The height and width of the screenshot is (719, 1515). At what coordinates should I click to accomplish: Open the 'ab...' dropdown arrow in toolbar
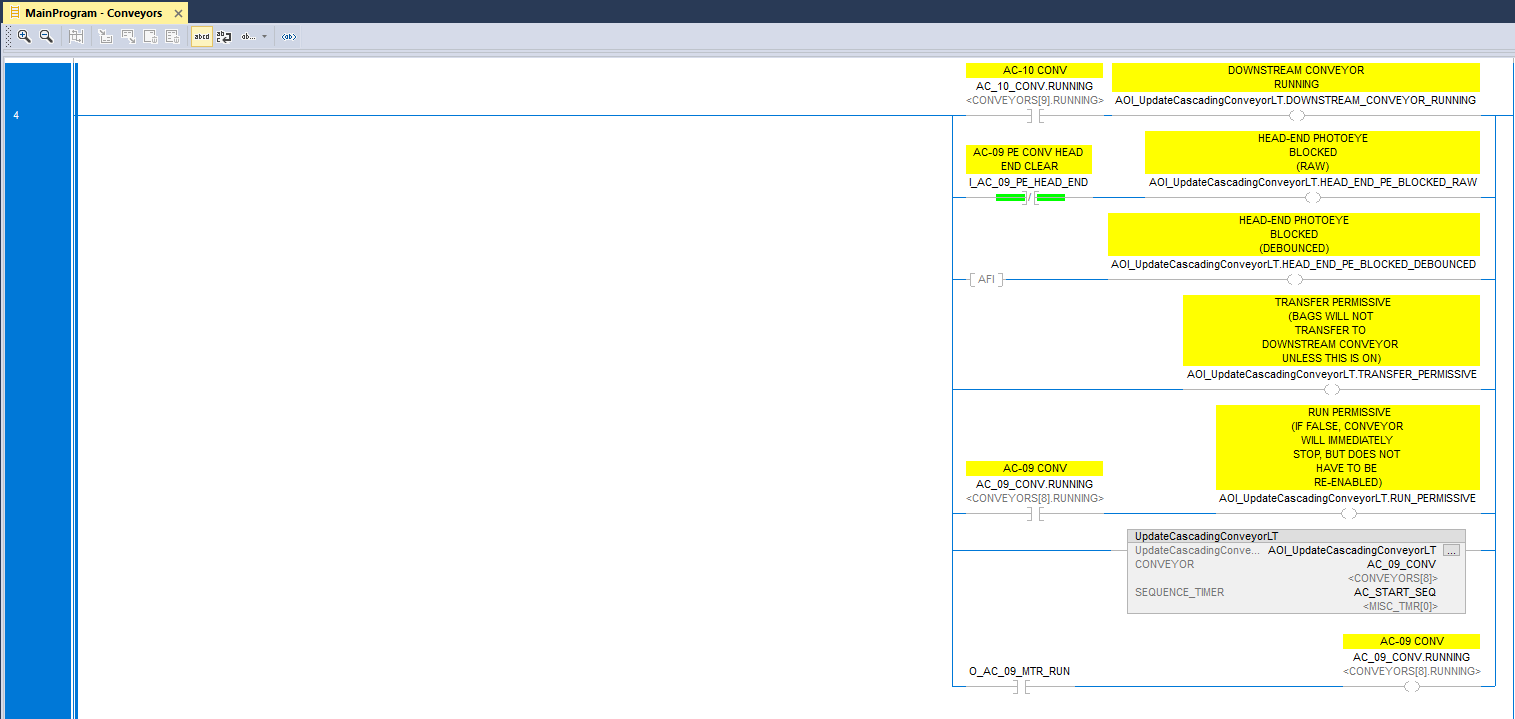coord(264,36)
